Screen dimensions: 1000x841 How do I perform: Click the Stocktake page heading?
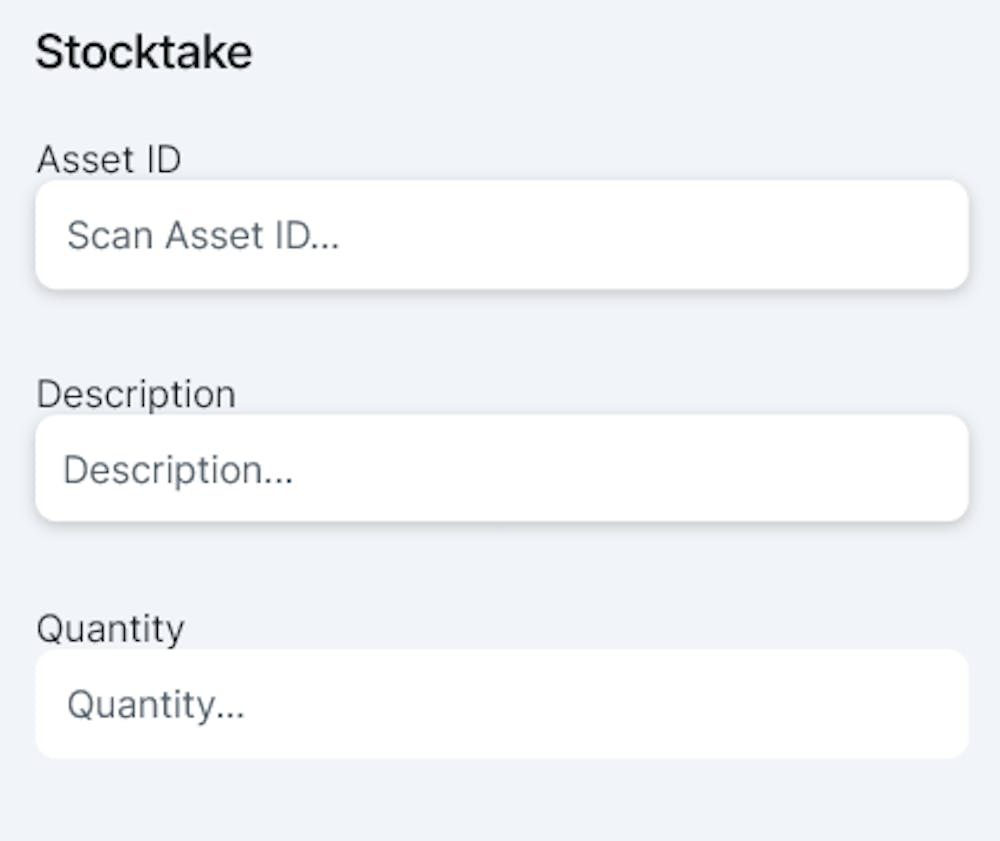click(x=144, y=52)
